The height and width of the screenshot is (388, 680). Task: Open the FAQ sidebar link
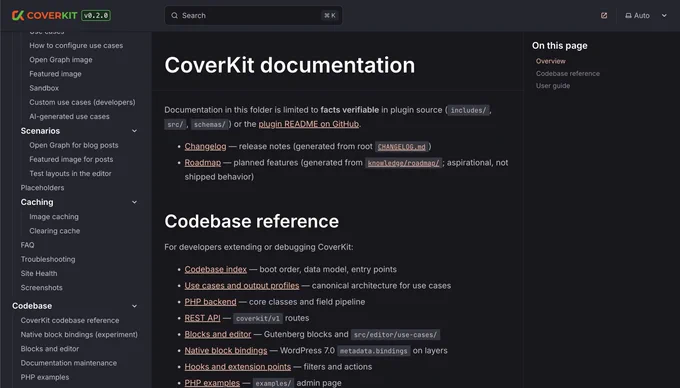27,245
